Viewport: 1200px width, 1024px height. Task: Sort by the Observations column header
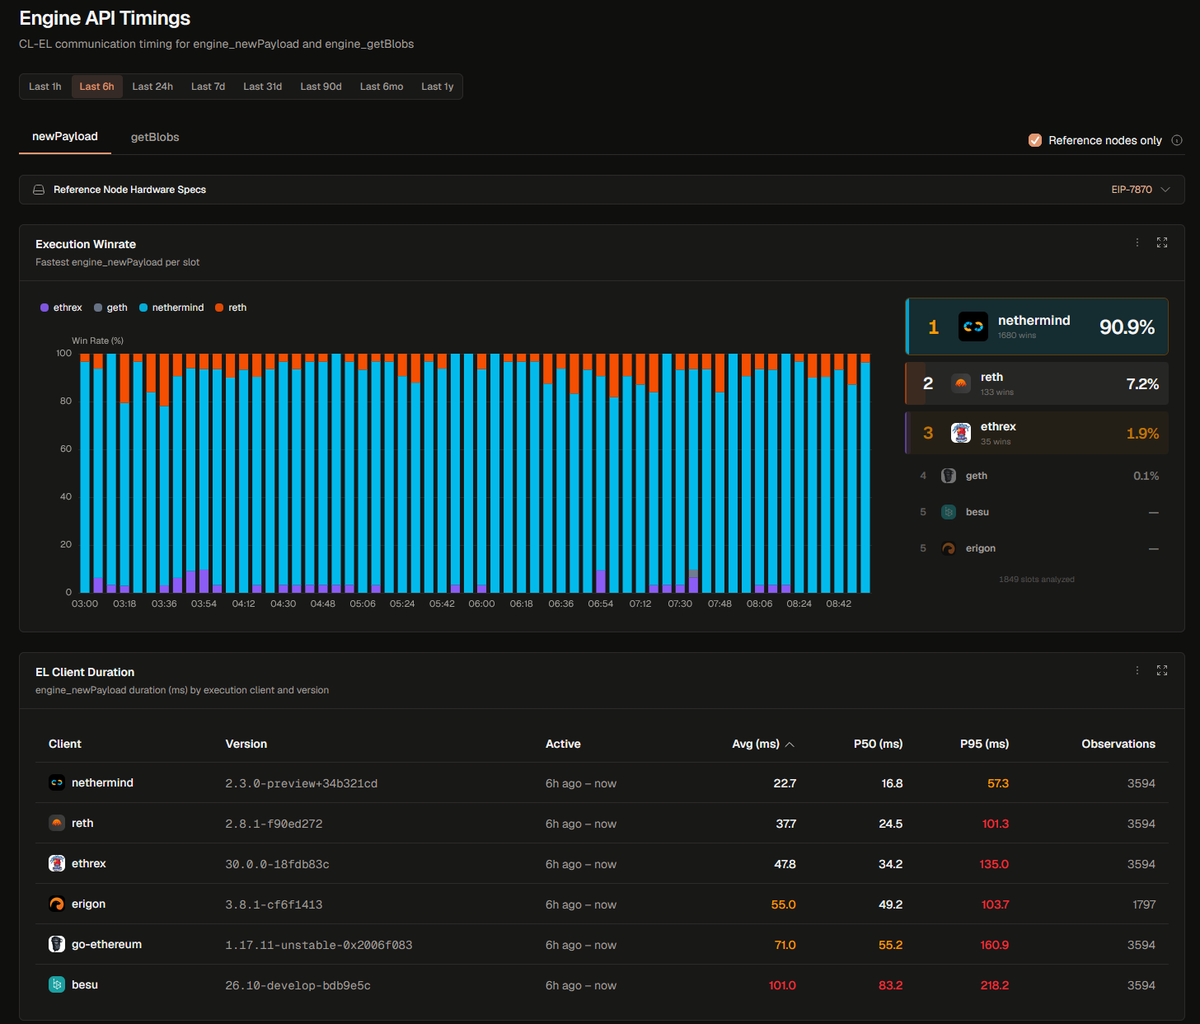point(1118,744)
